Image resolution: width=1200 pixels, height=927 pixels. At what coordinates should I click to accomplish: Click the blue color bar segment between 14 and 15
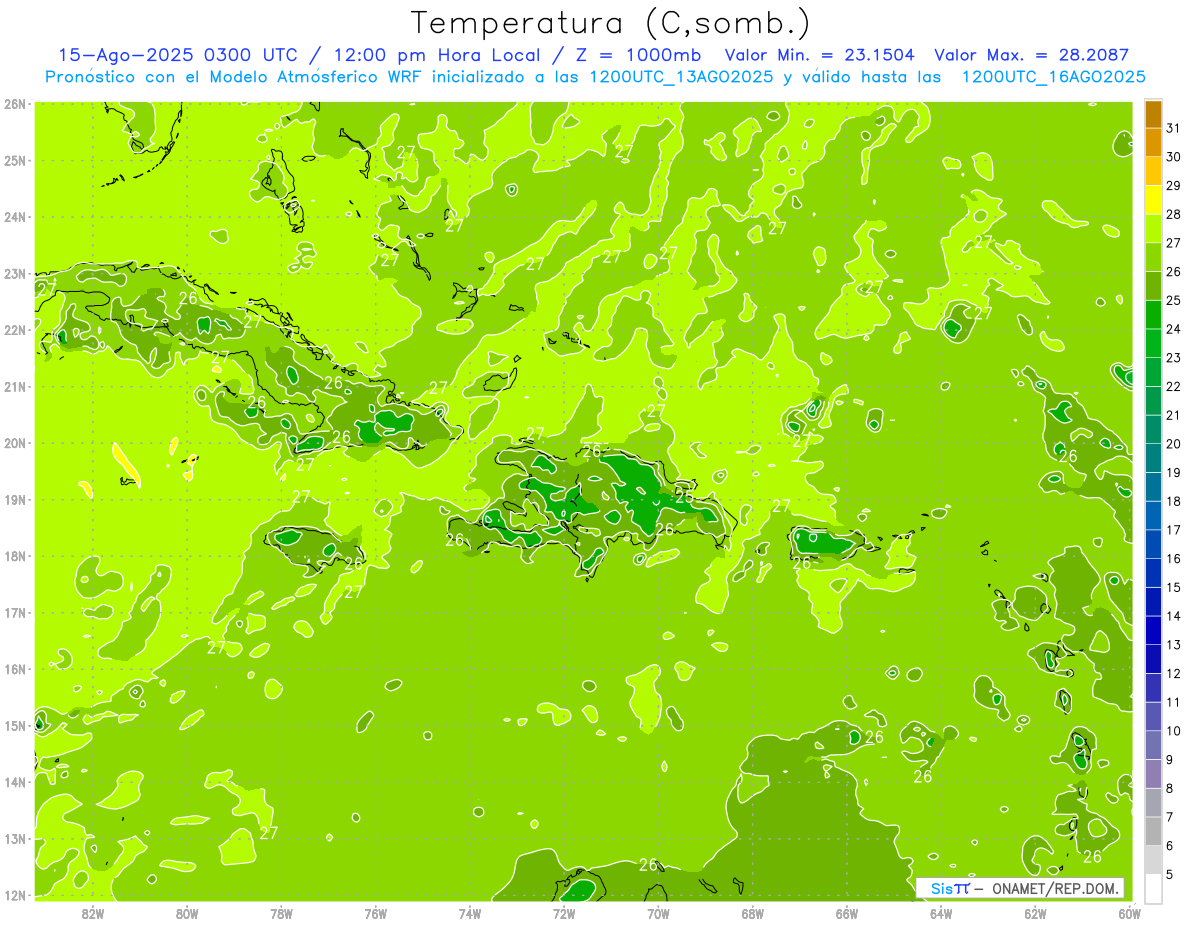point(1153,602)
